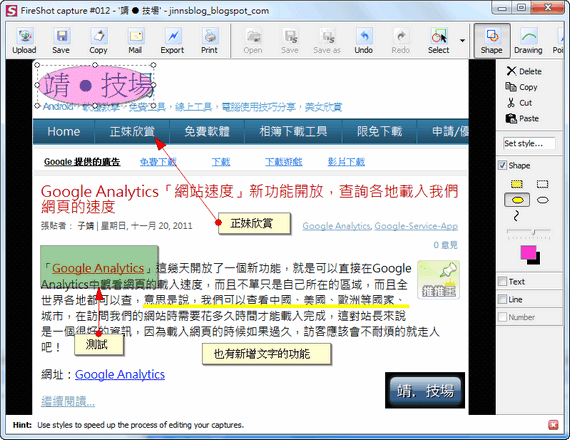Select outlined rectangle shape style
The image size is (570, 440).
click(542, 184)
